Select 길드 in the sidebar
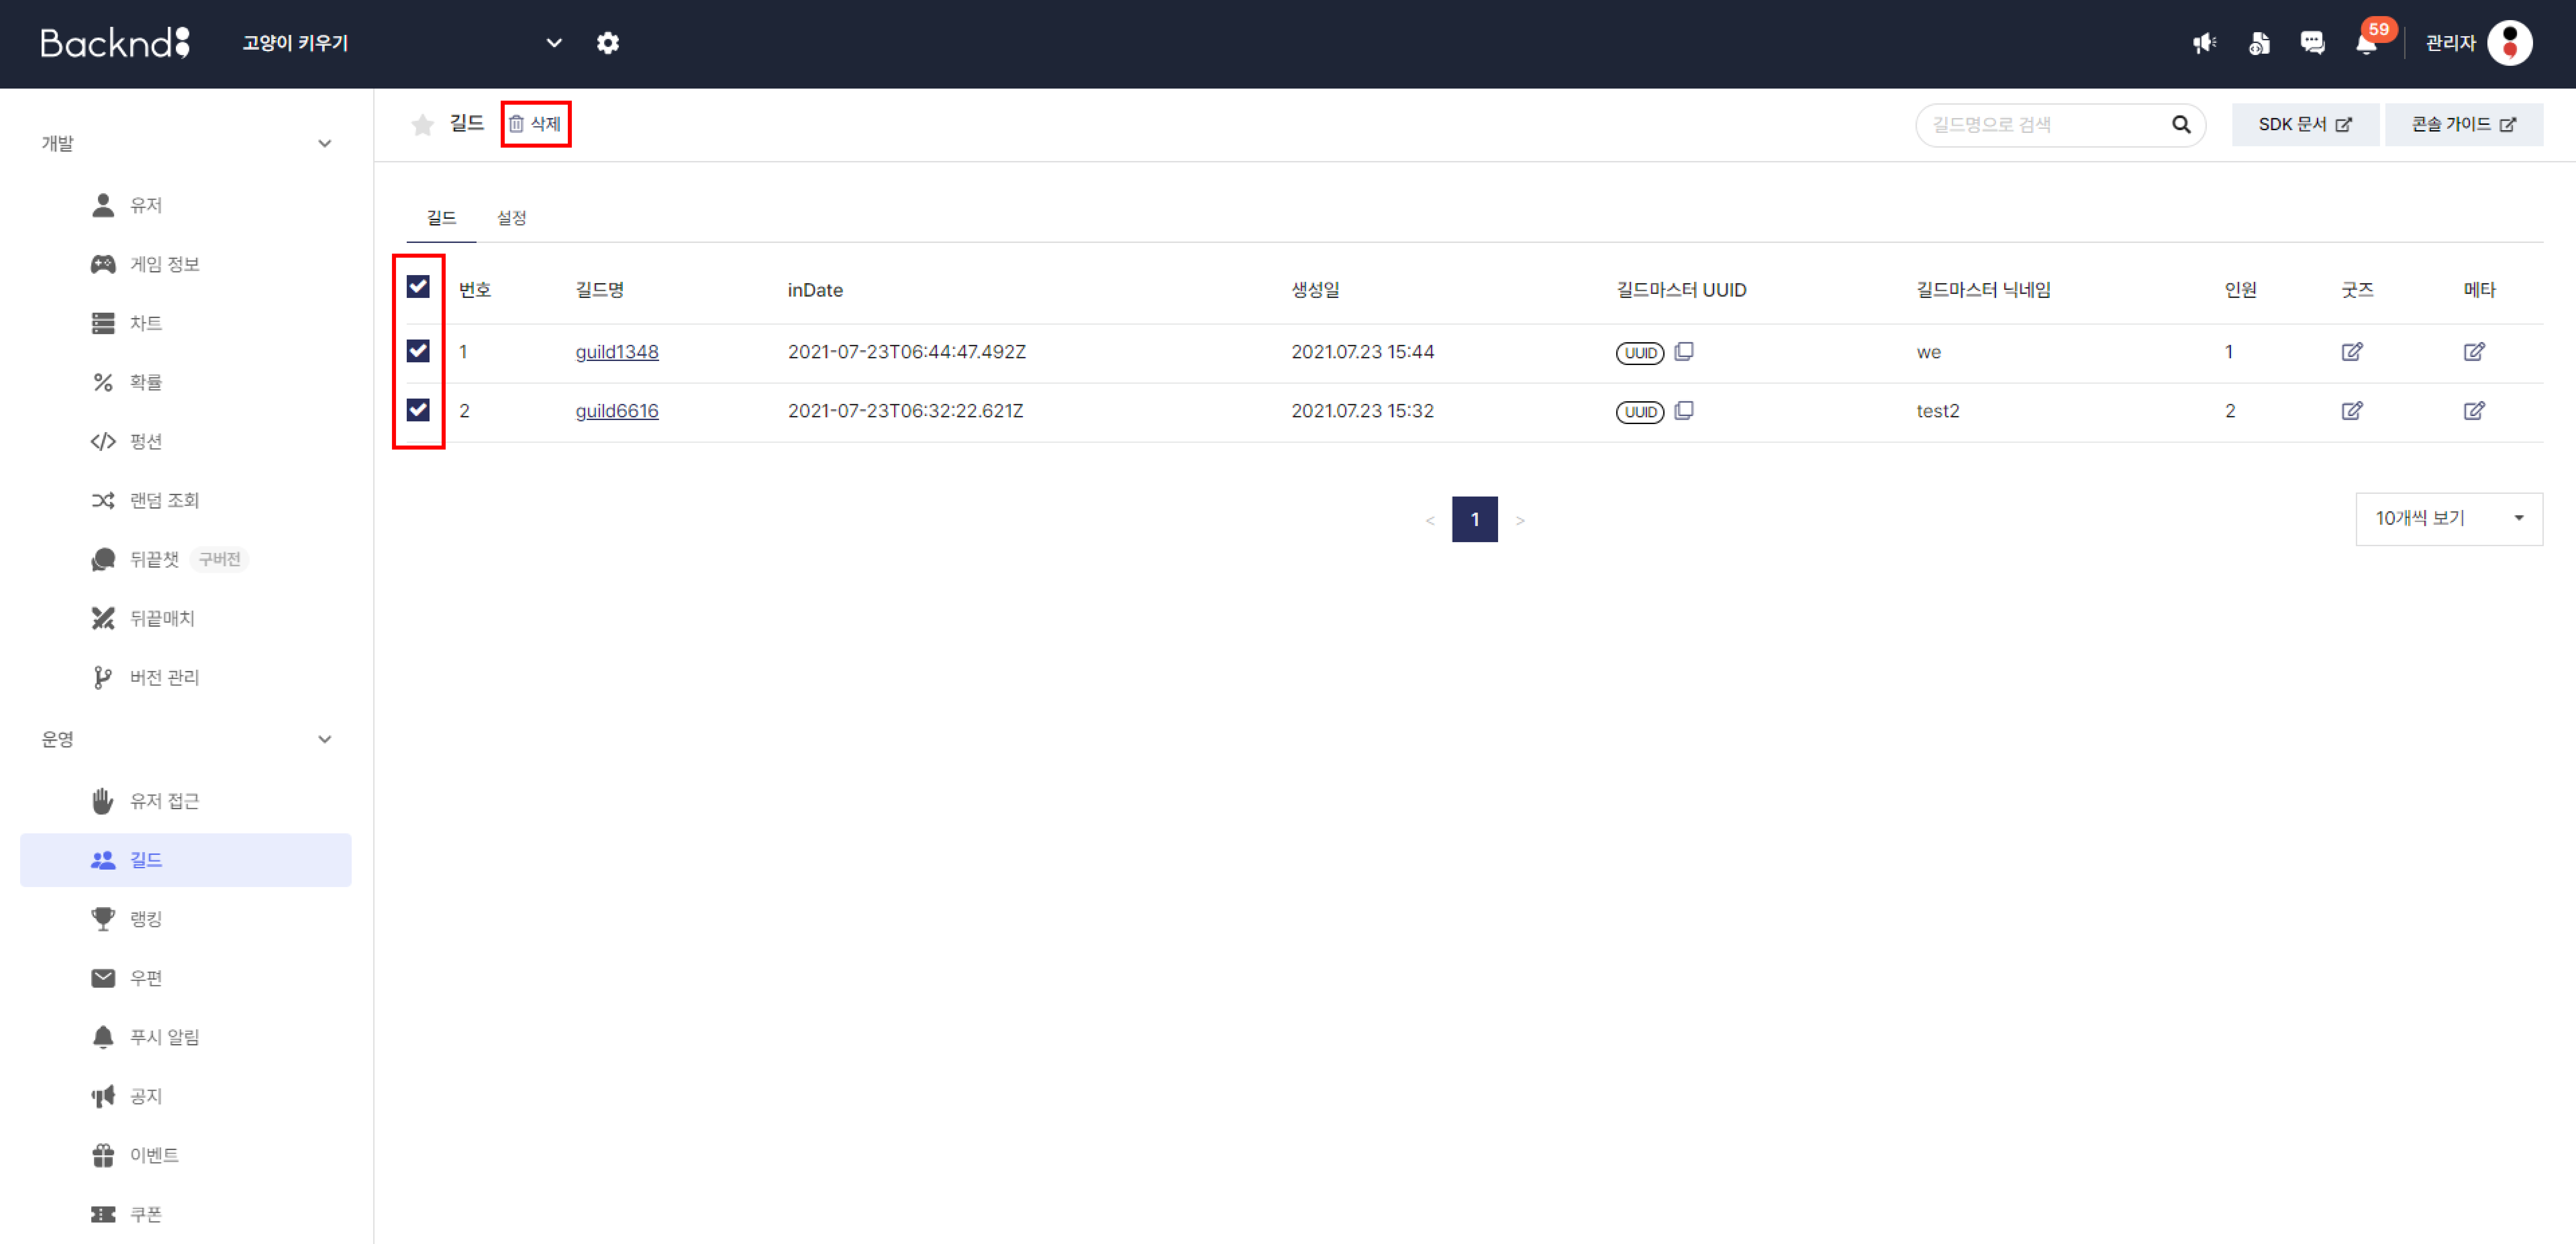This screenshot has width=2576, height=1244. coord(186,860)
